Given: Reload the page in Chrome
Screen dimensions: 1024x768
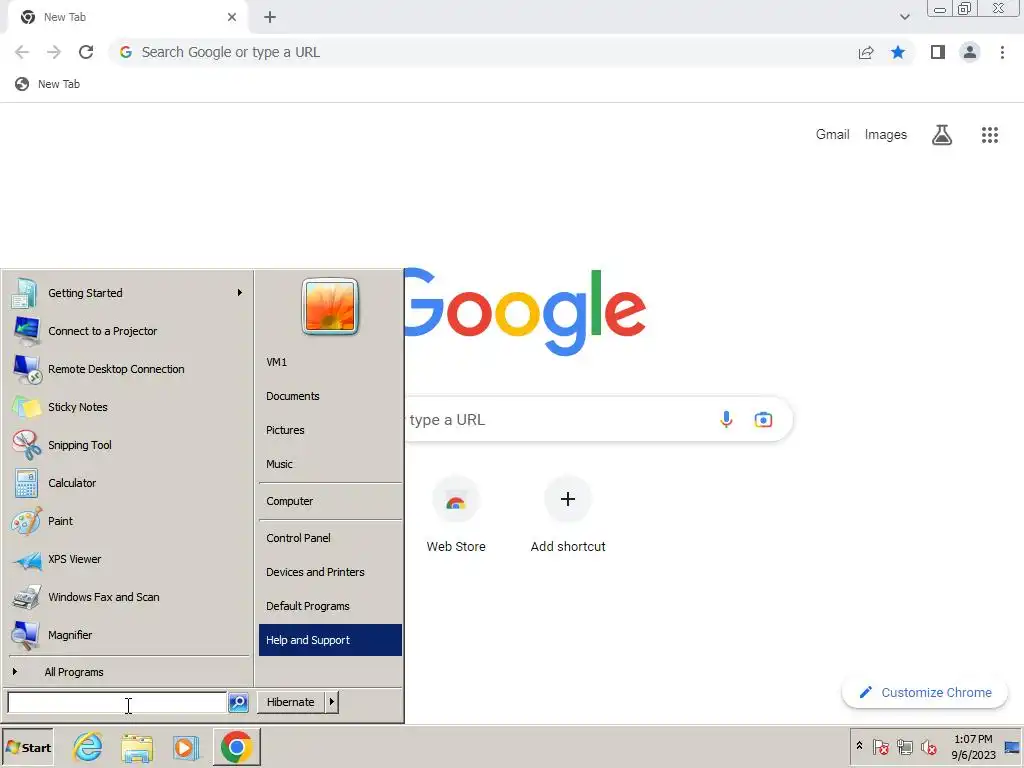Looking at the screenshot, I should click(86, 52).
